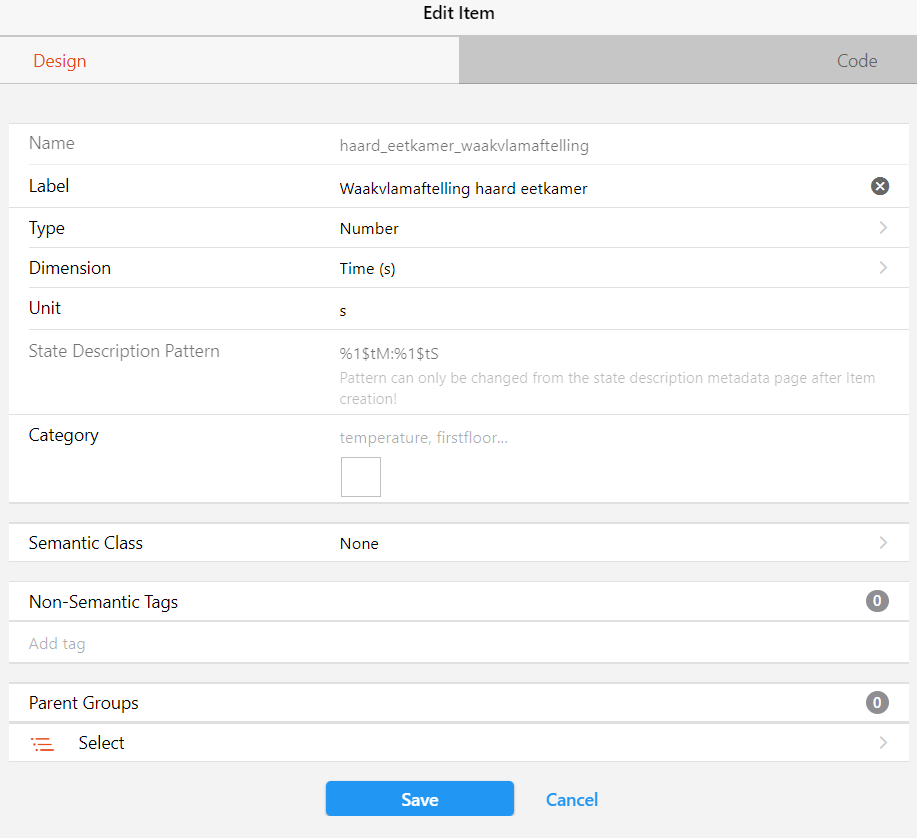
Task: Click the Label text field
Action: click(x=600, y=188)
